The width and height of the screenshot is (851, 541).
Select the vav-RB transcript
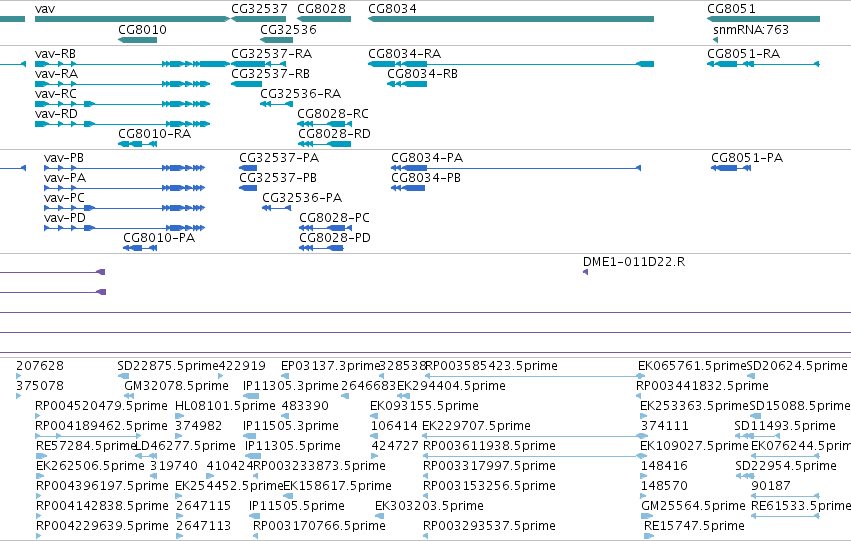point(132,64)
